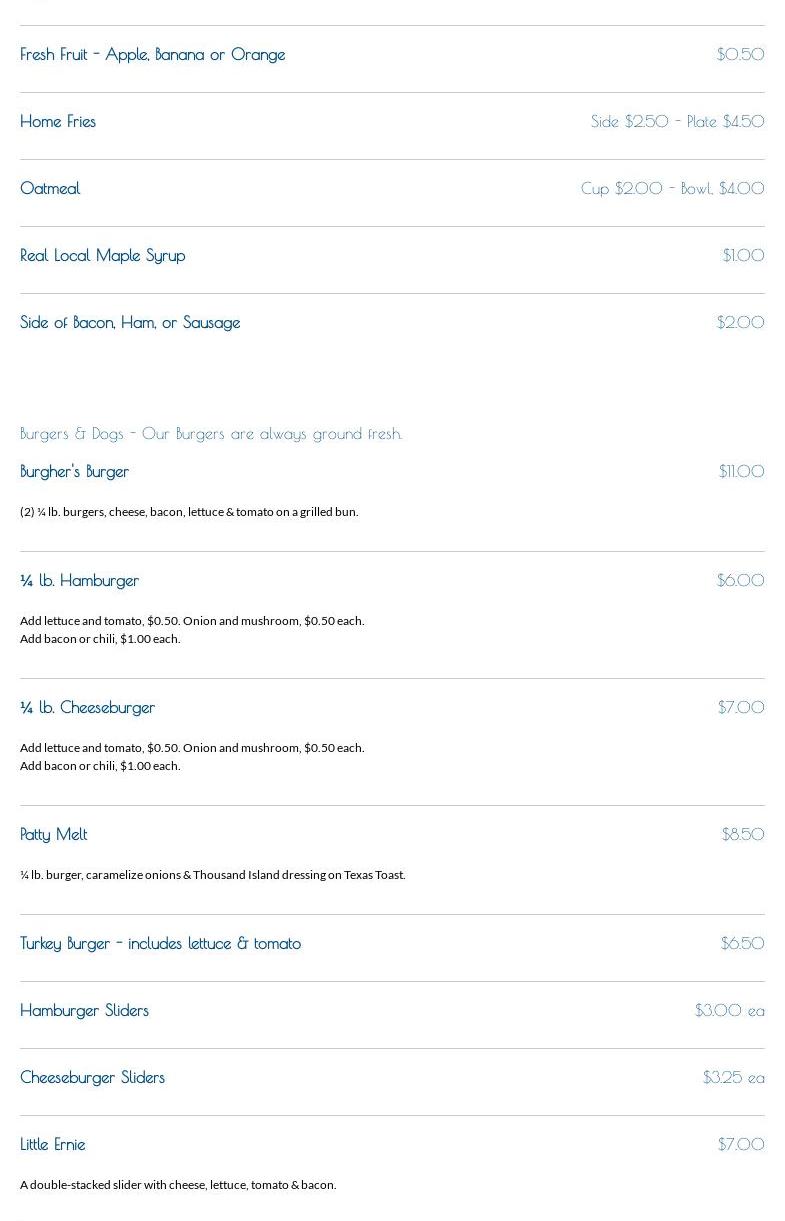This screenshot has width=785, height=1221.
Task: Click the Patty Melt description text
Action: (212, 875)
